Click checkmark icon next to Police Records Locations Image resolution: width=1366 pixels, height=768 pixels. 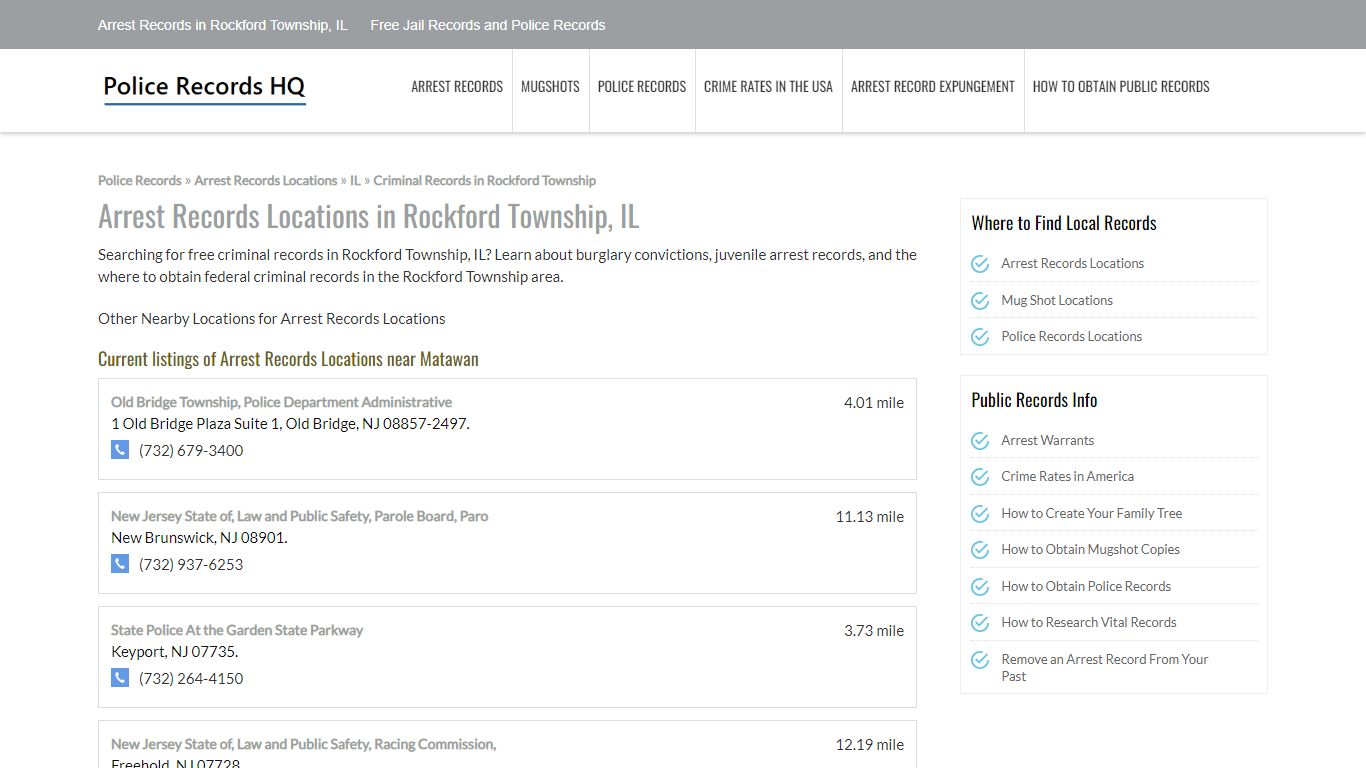[980, 337]
